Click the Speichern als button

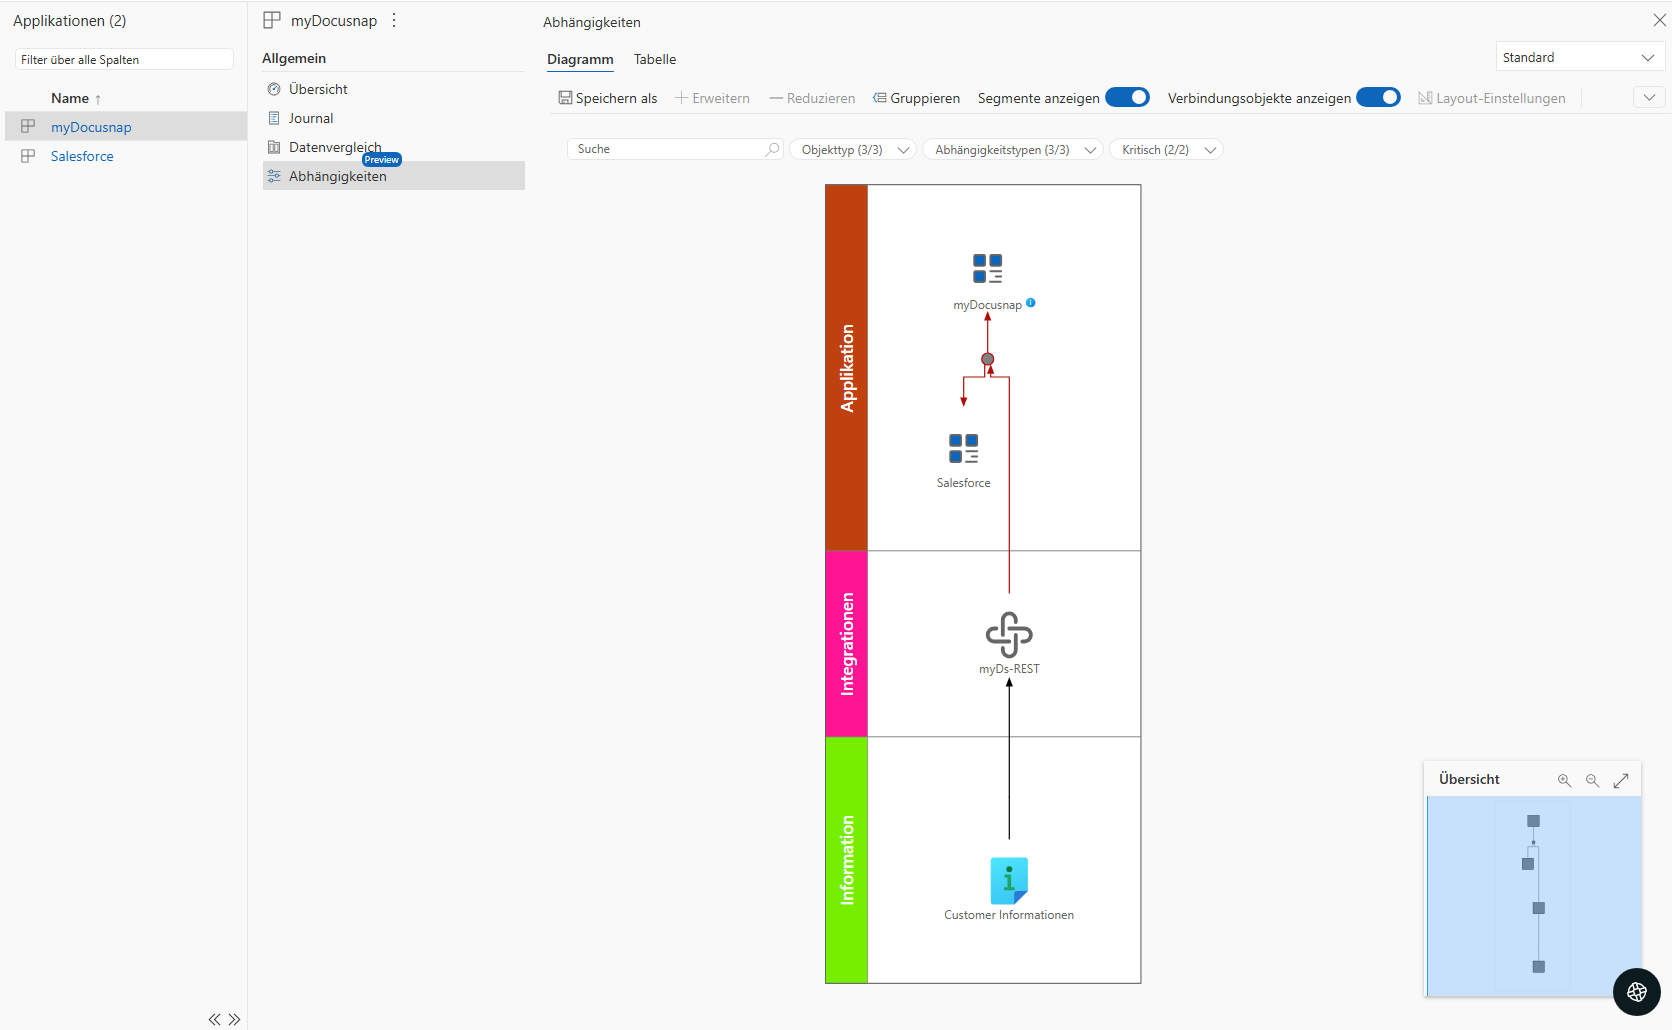point(608,98)
